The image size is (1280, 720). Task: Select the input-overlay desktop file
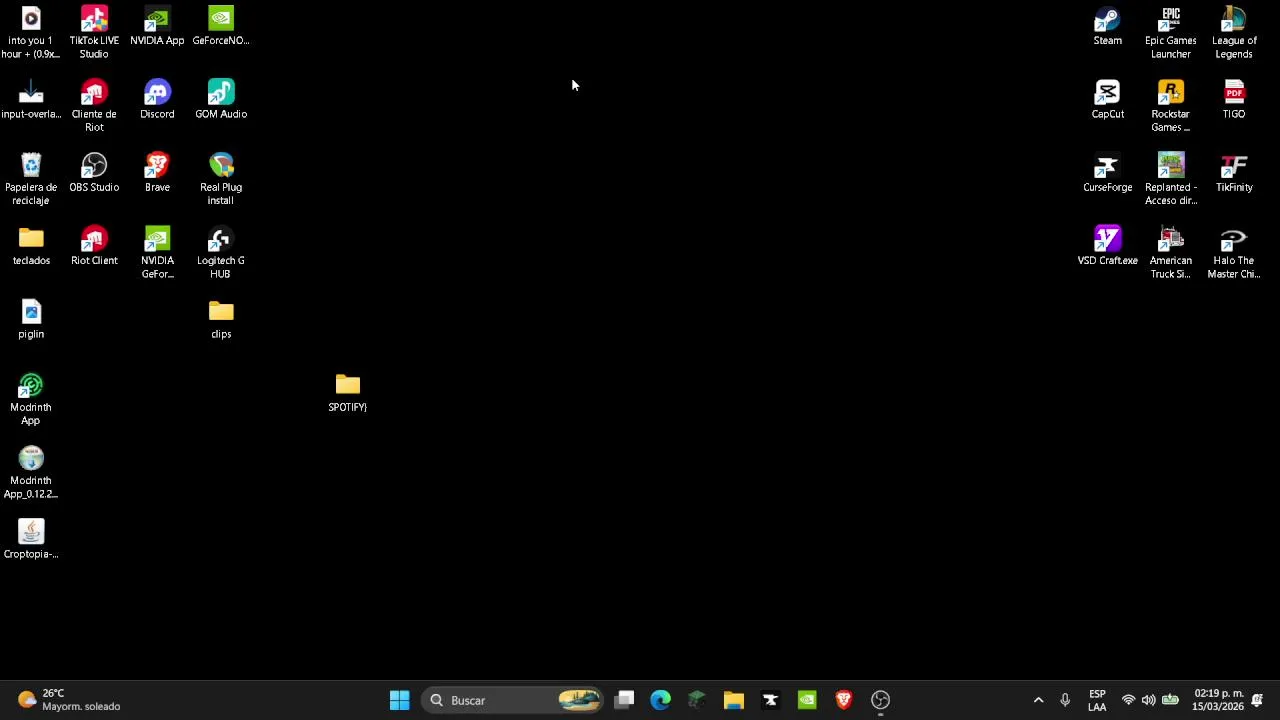coord(31,99)
